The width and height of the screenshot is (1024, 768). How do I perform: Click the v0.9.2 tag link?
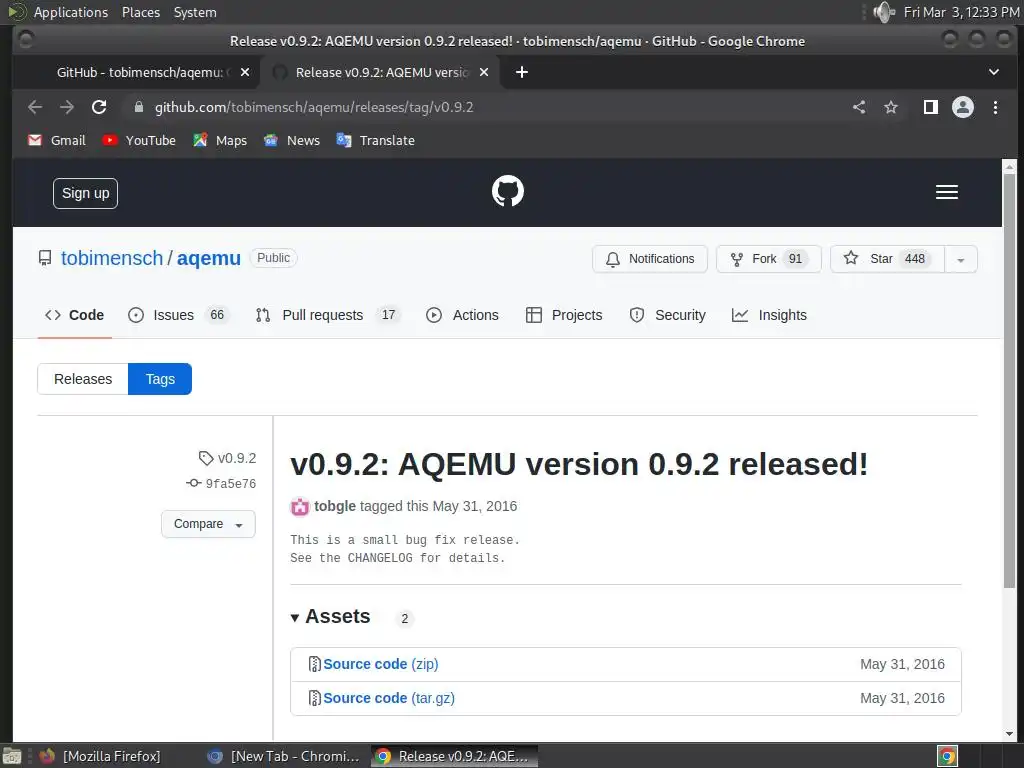click(236, 458)
